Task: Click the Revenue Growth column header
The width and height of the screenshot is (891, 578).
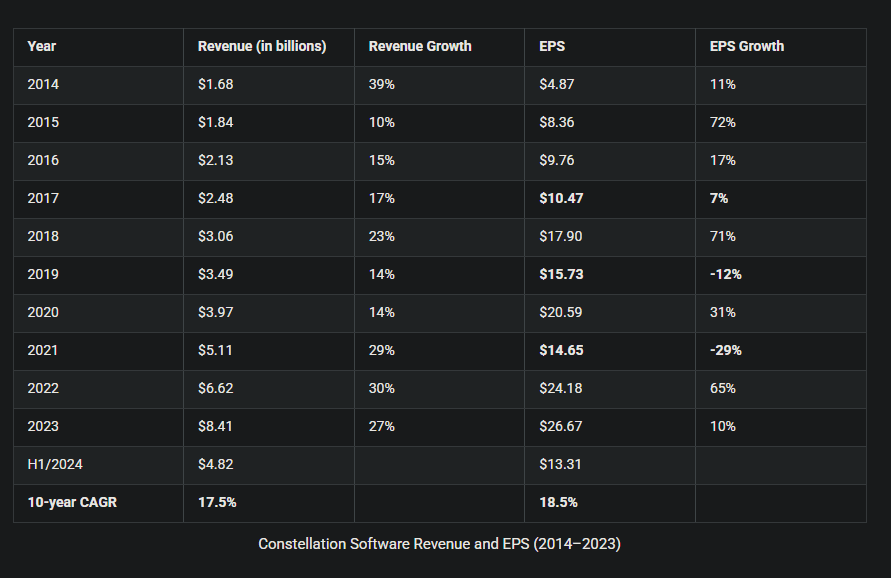Action: click(420, 46)
